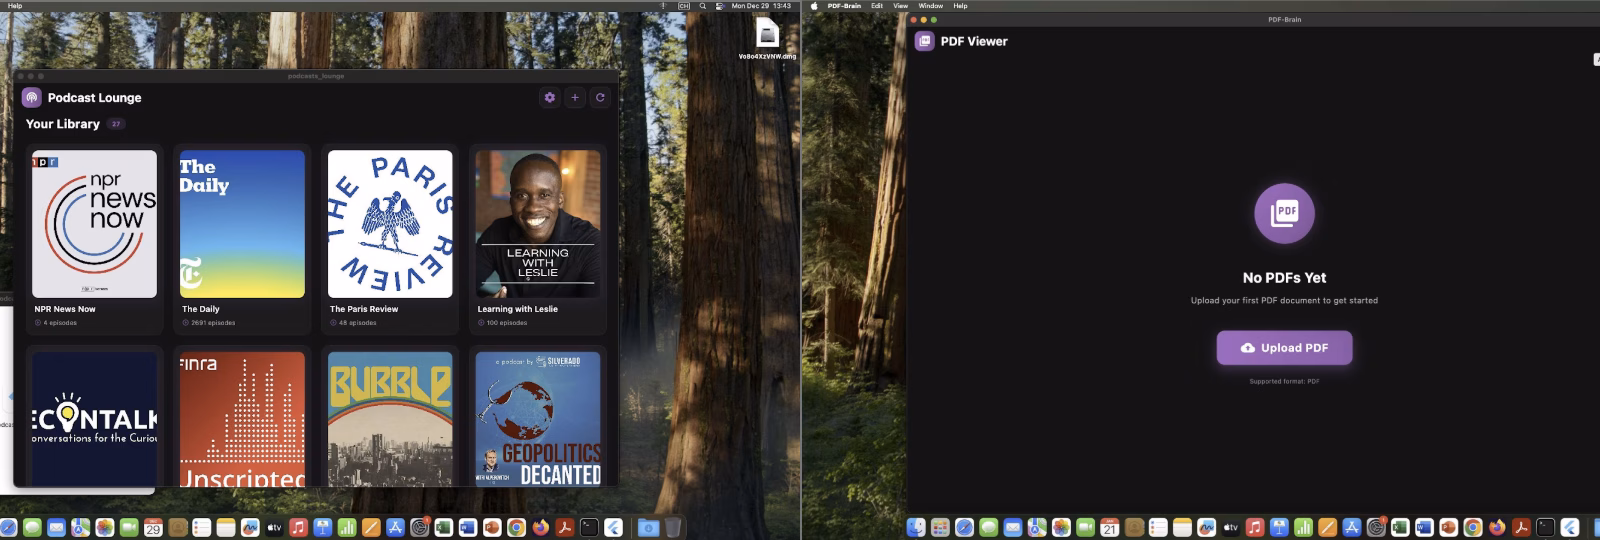Open PowerPoint in PDF-Brain screen's dock

tap(1448, 527)
